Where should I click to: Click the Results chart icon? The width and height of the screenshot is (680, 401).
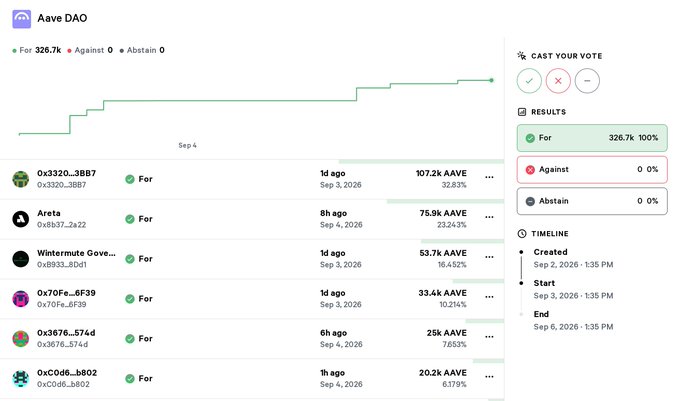[x=522, y=112]
